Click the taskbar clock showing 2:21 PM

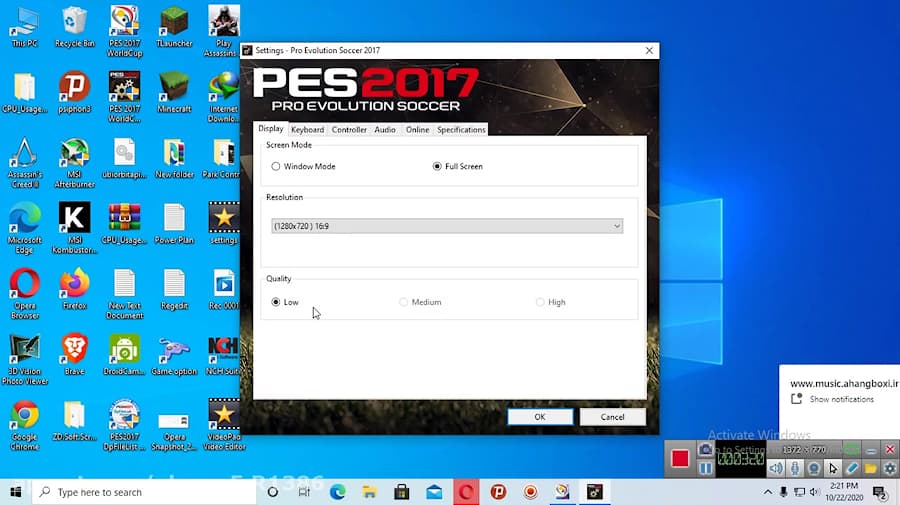(x=844, y=492)
